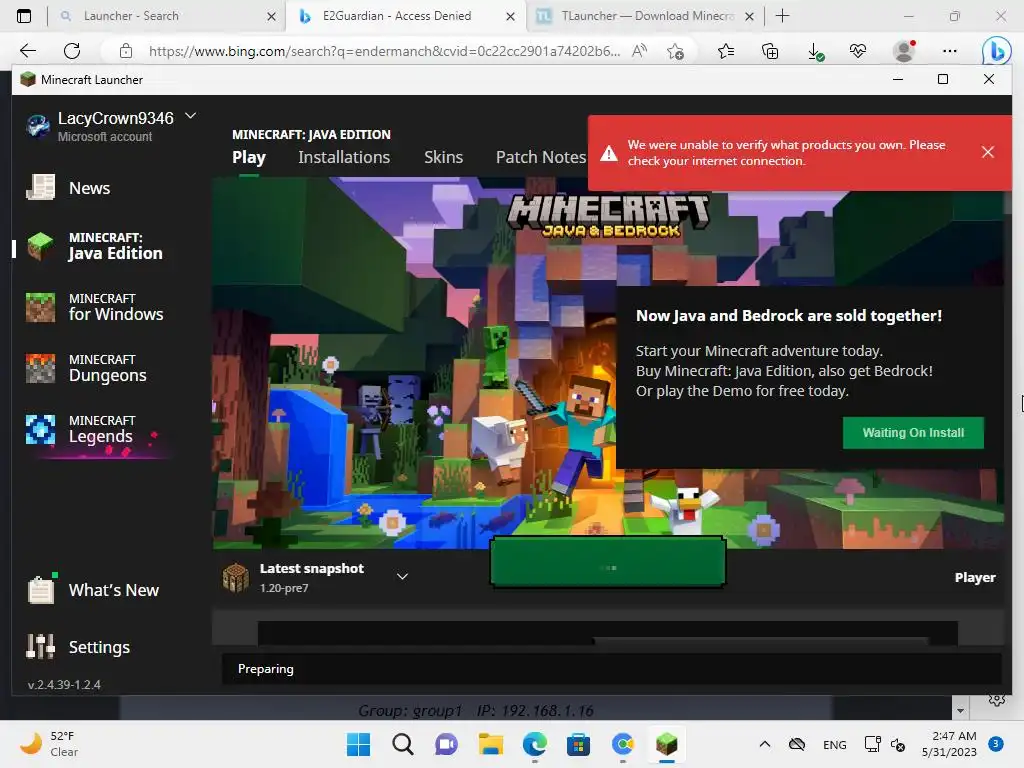Open Edge tab actions menu

tap(24, 16)
